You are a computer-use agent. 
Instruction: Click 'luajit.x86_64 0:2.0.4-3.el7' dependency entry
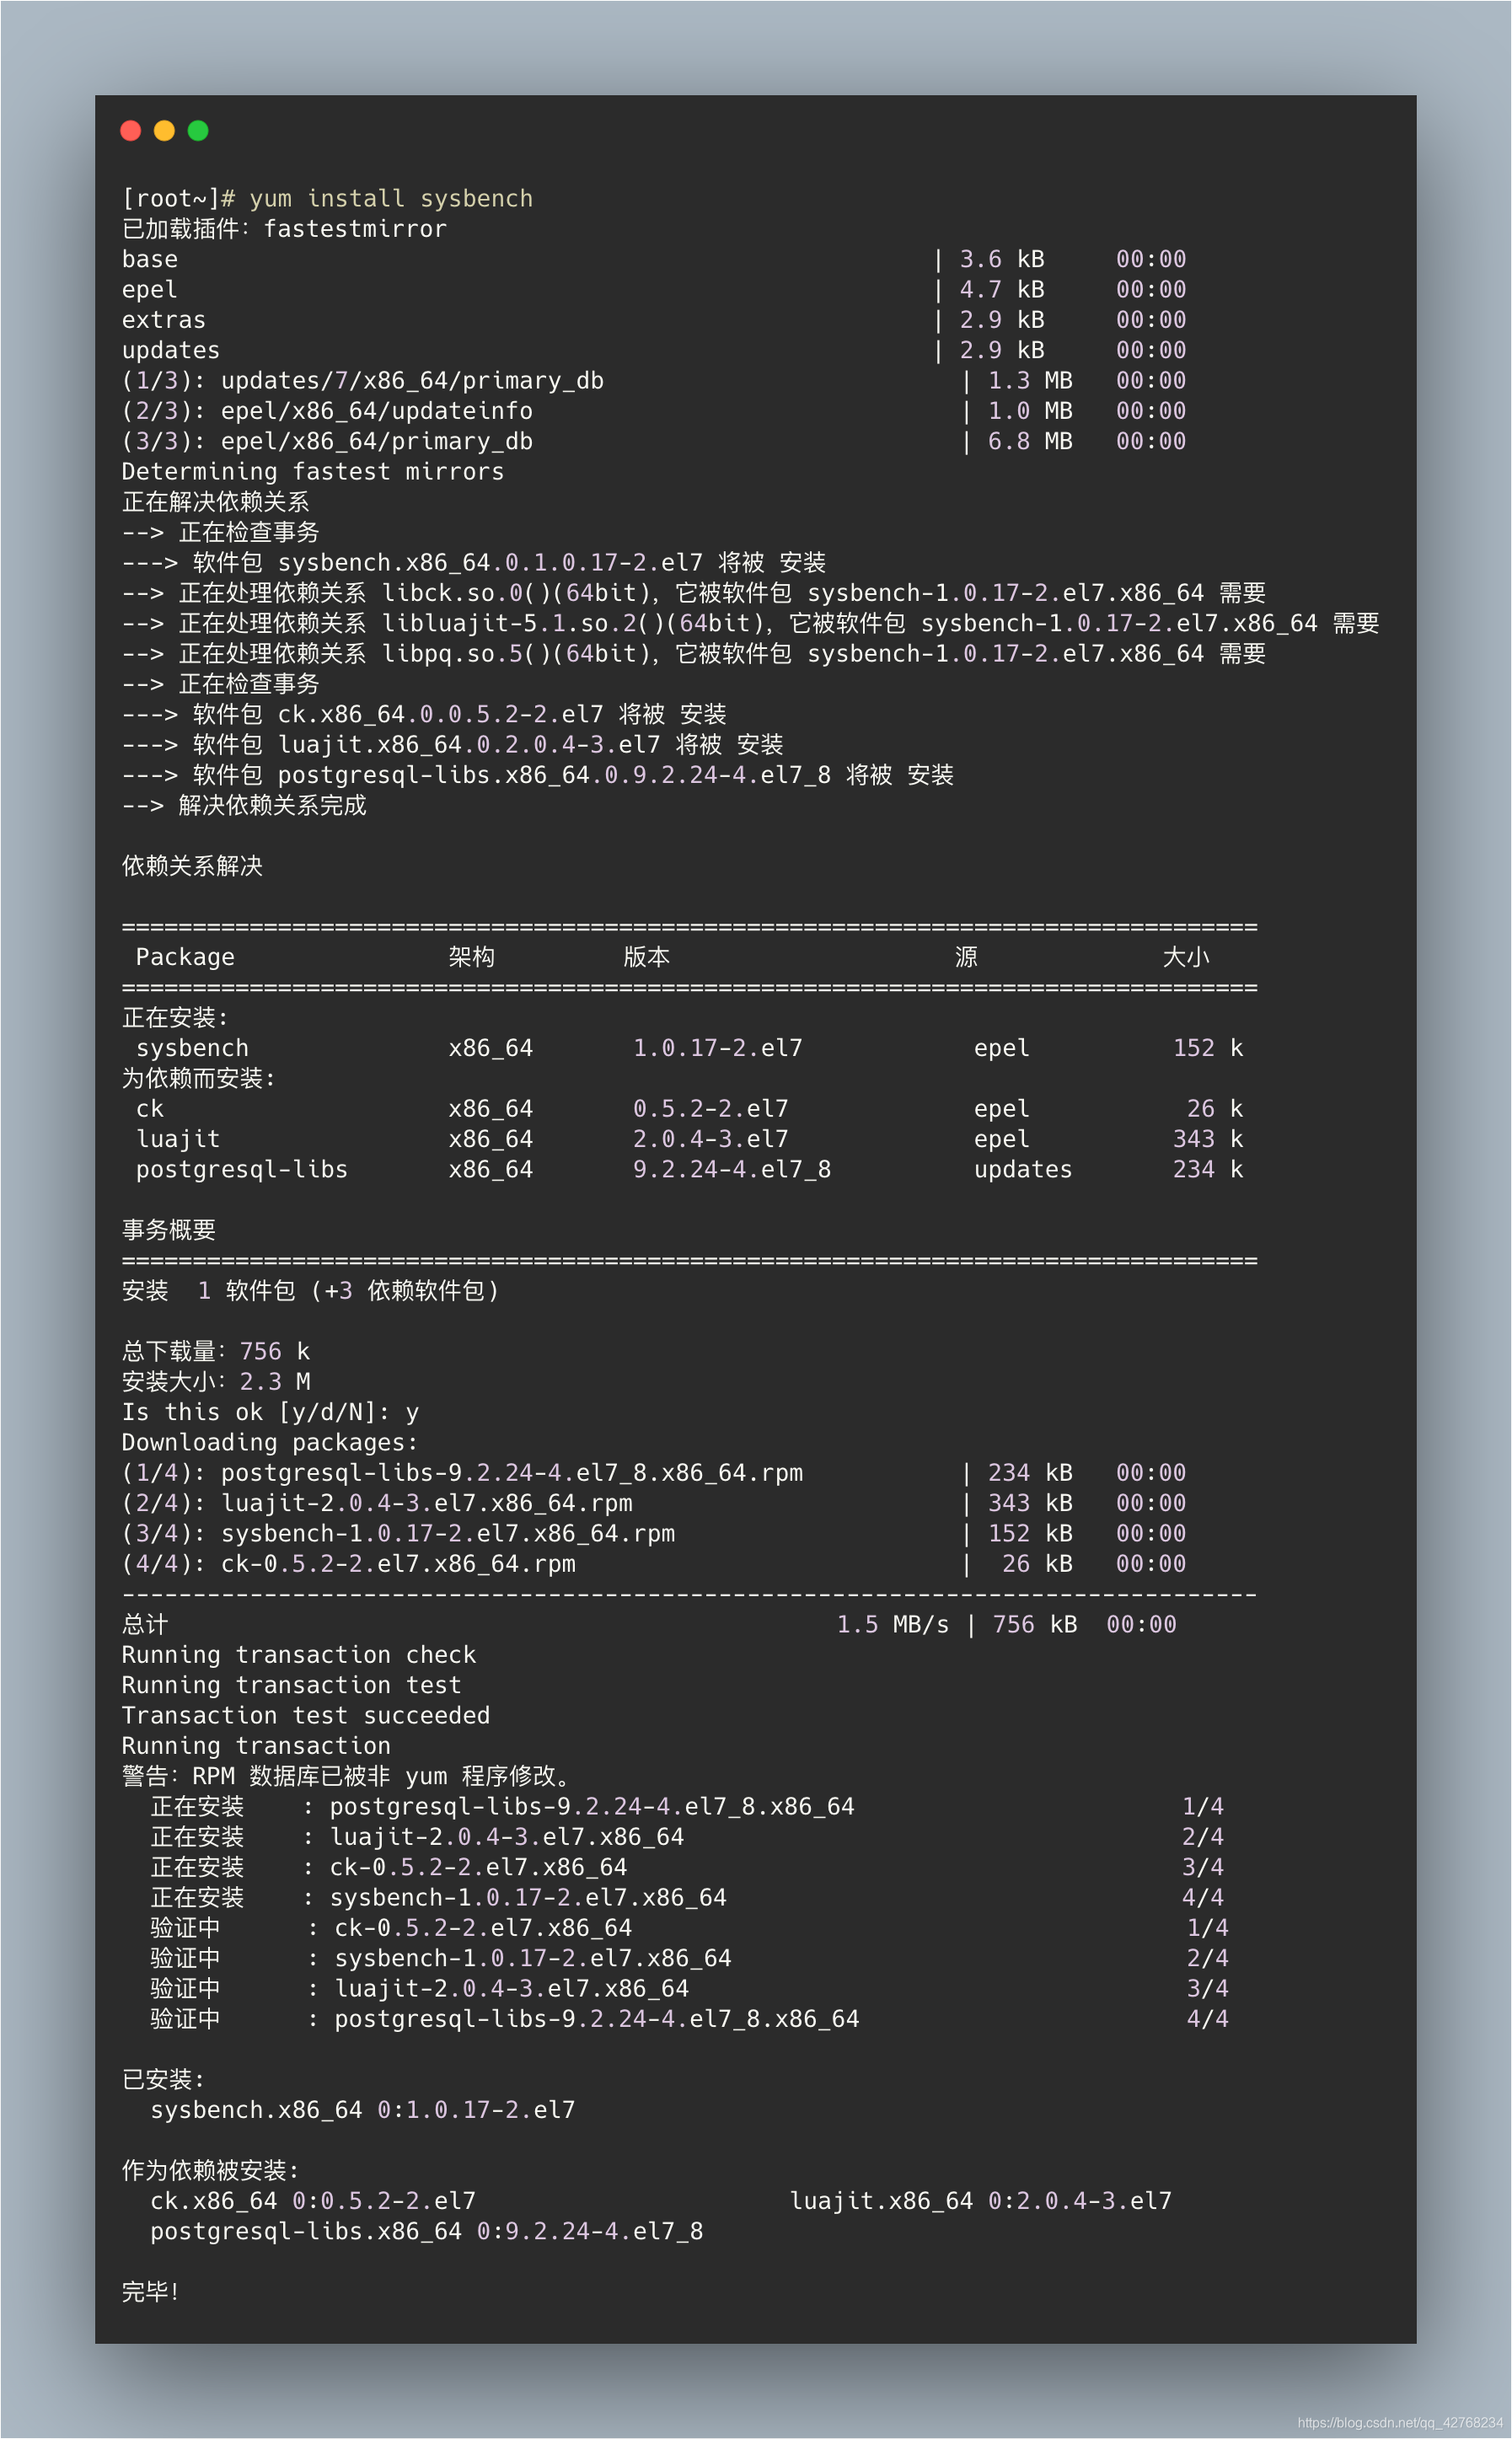(981, 2201)
